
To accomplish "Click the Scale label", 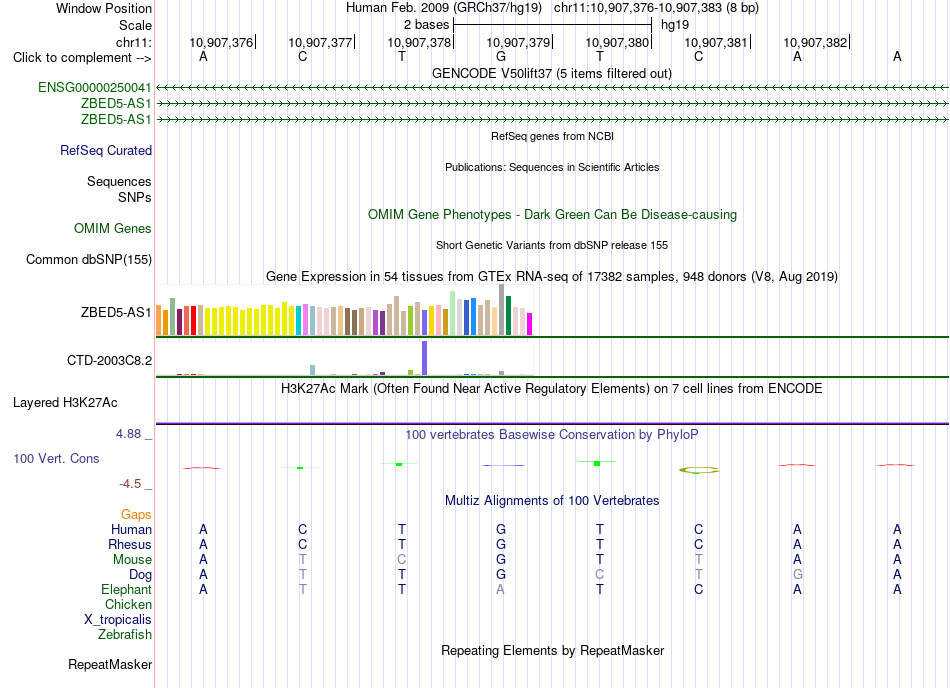I will click(135, 25).
